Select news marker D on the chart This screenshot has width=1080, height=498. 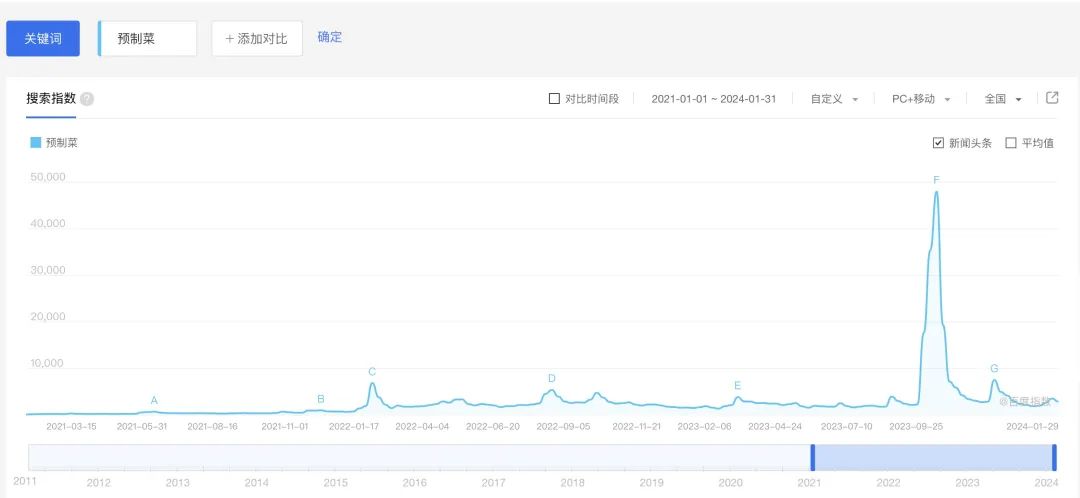552,379
